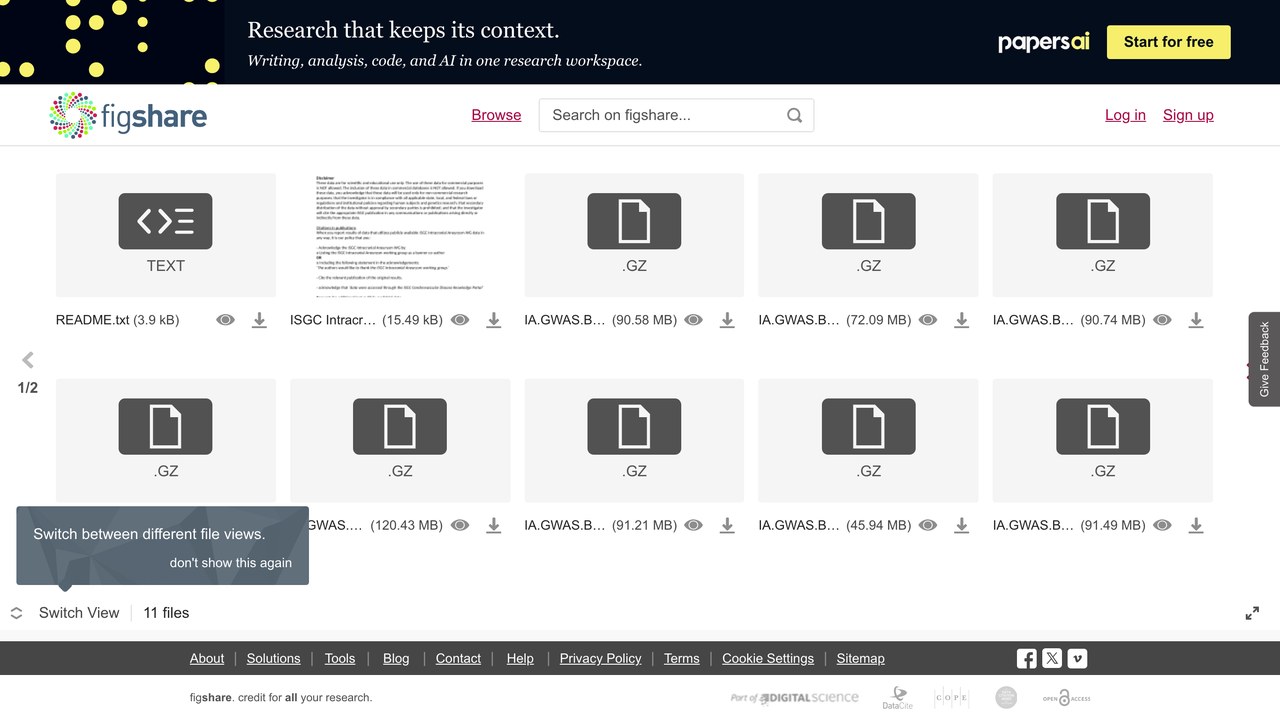
Task: Open the Solutions footer link
Action: coord(274,658)
